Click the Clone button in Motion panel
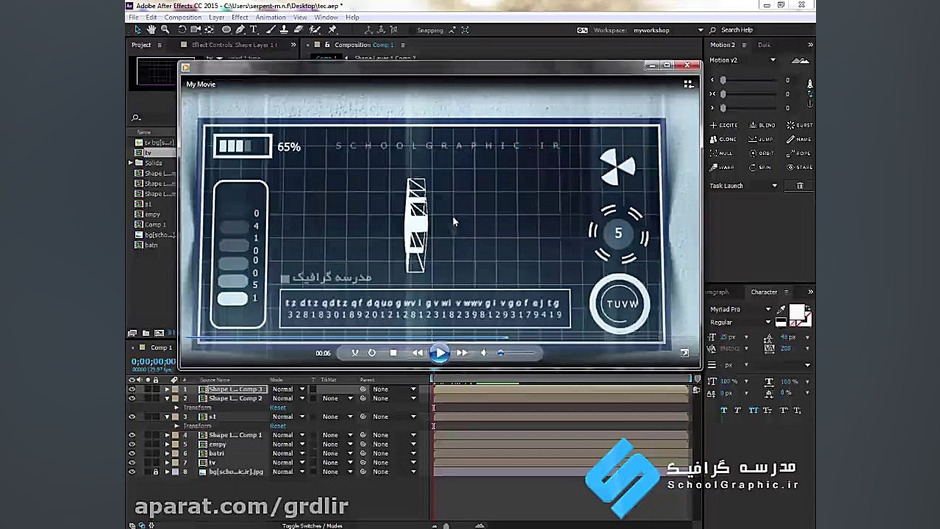The height and width of the screenshot is (529, 940). point(724,139)
